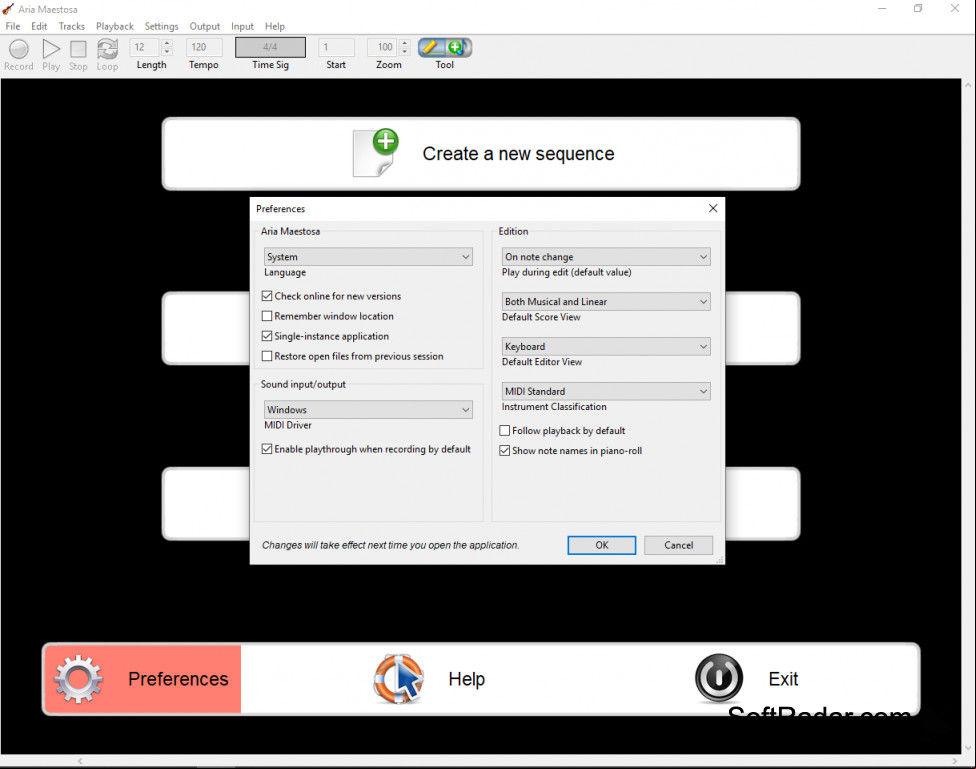The height and width of the screenshot is (769, 976).
Task: Click the Tempo field showing 120
Action: point(204,47)
